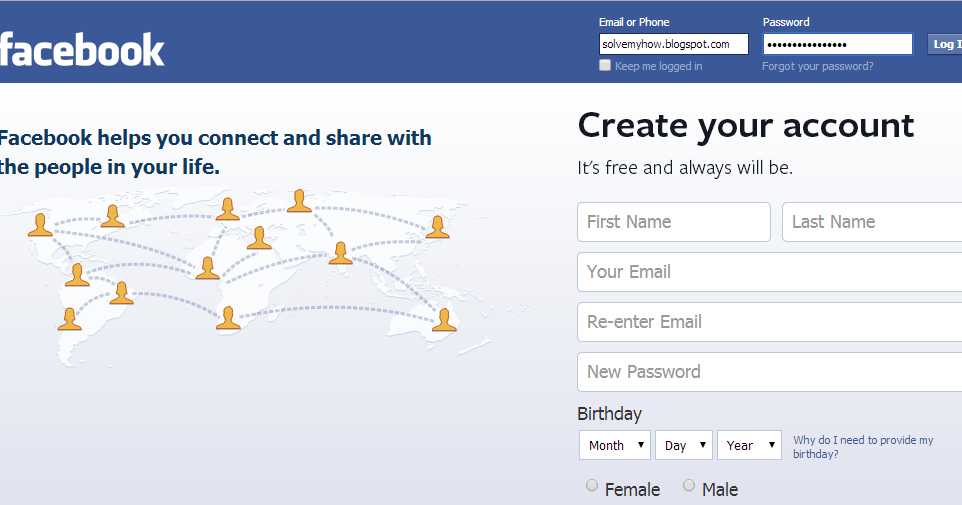Open the birthday Year dropdown
962x505 pixels.
[x=749, y=445]
